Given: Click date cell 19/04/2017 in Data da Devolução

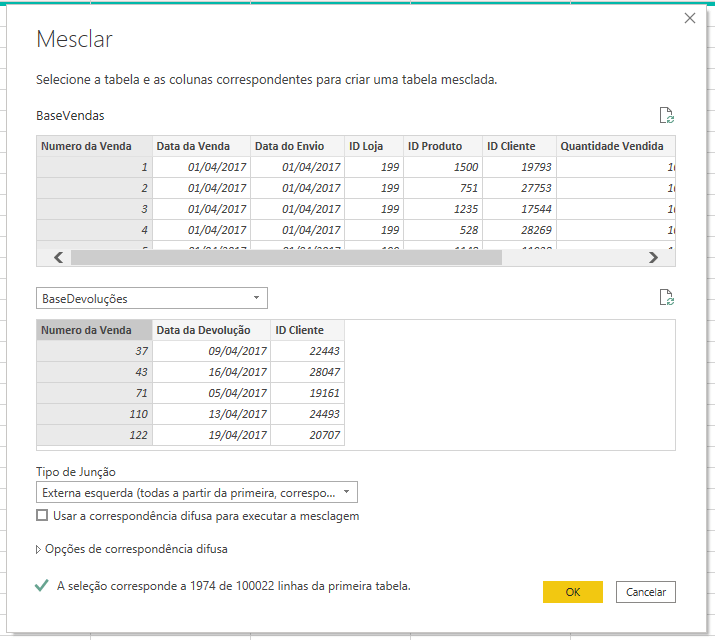Looking at the screenshot, I should point(212,435).
